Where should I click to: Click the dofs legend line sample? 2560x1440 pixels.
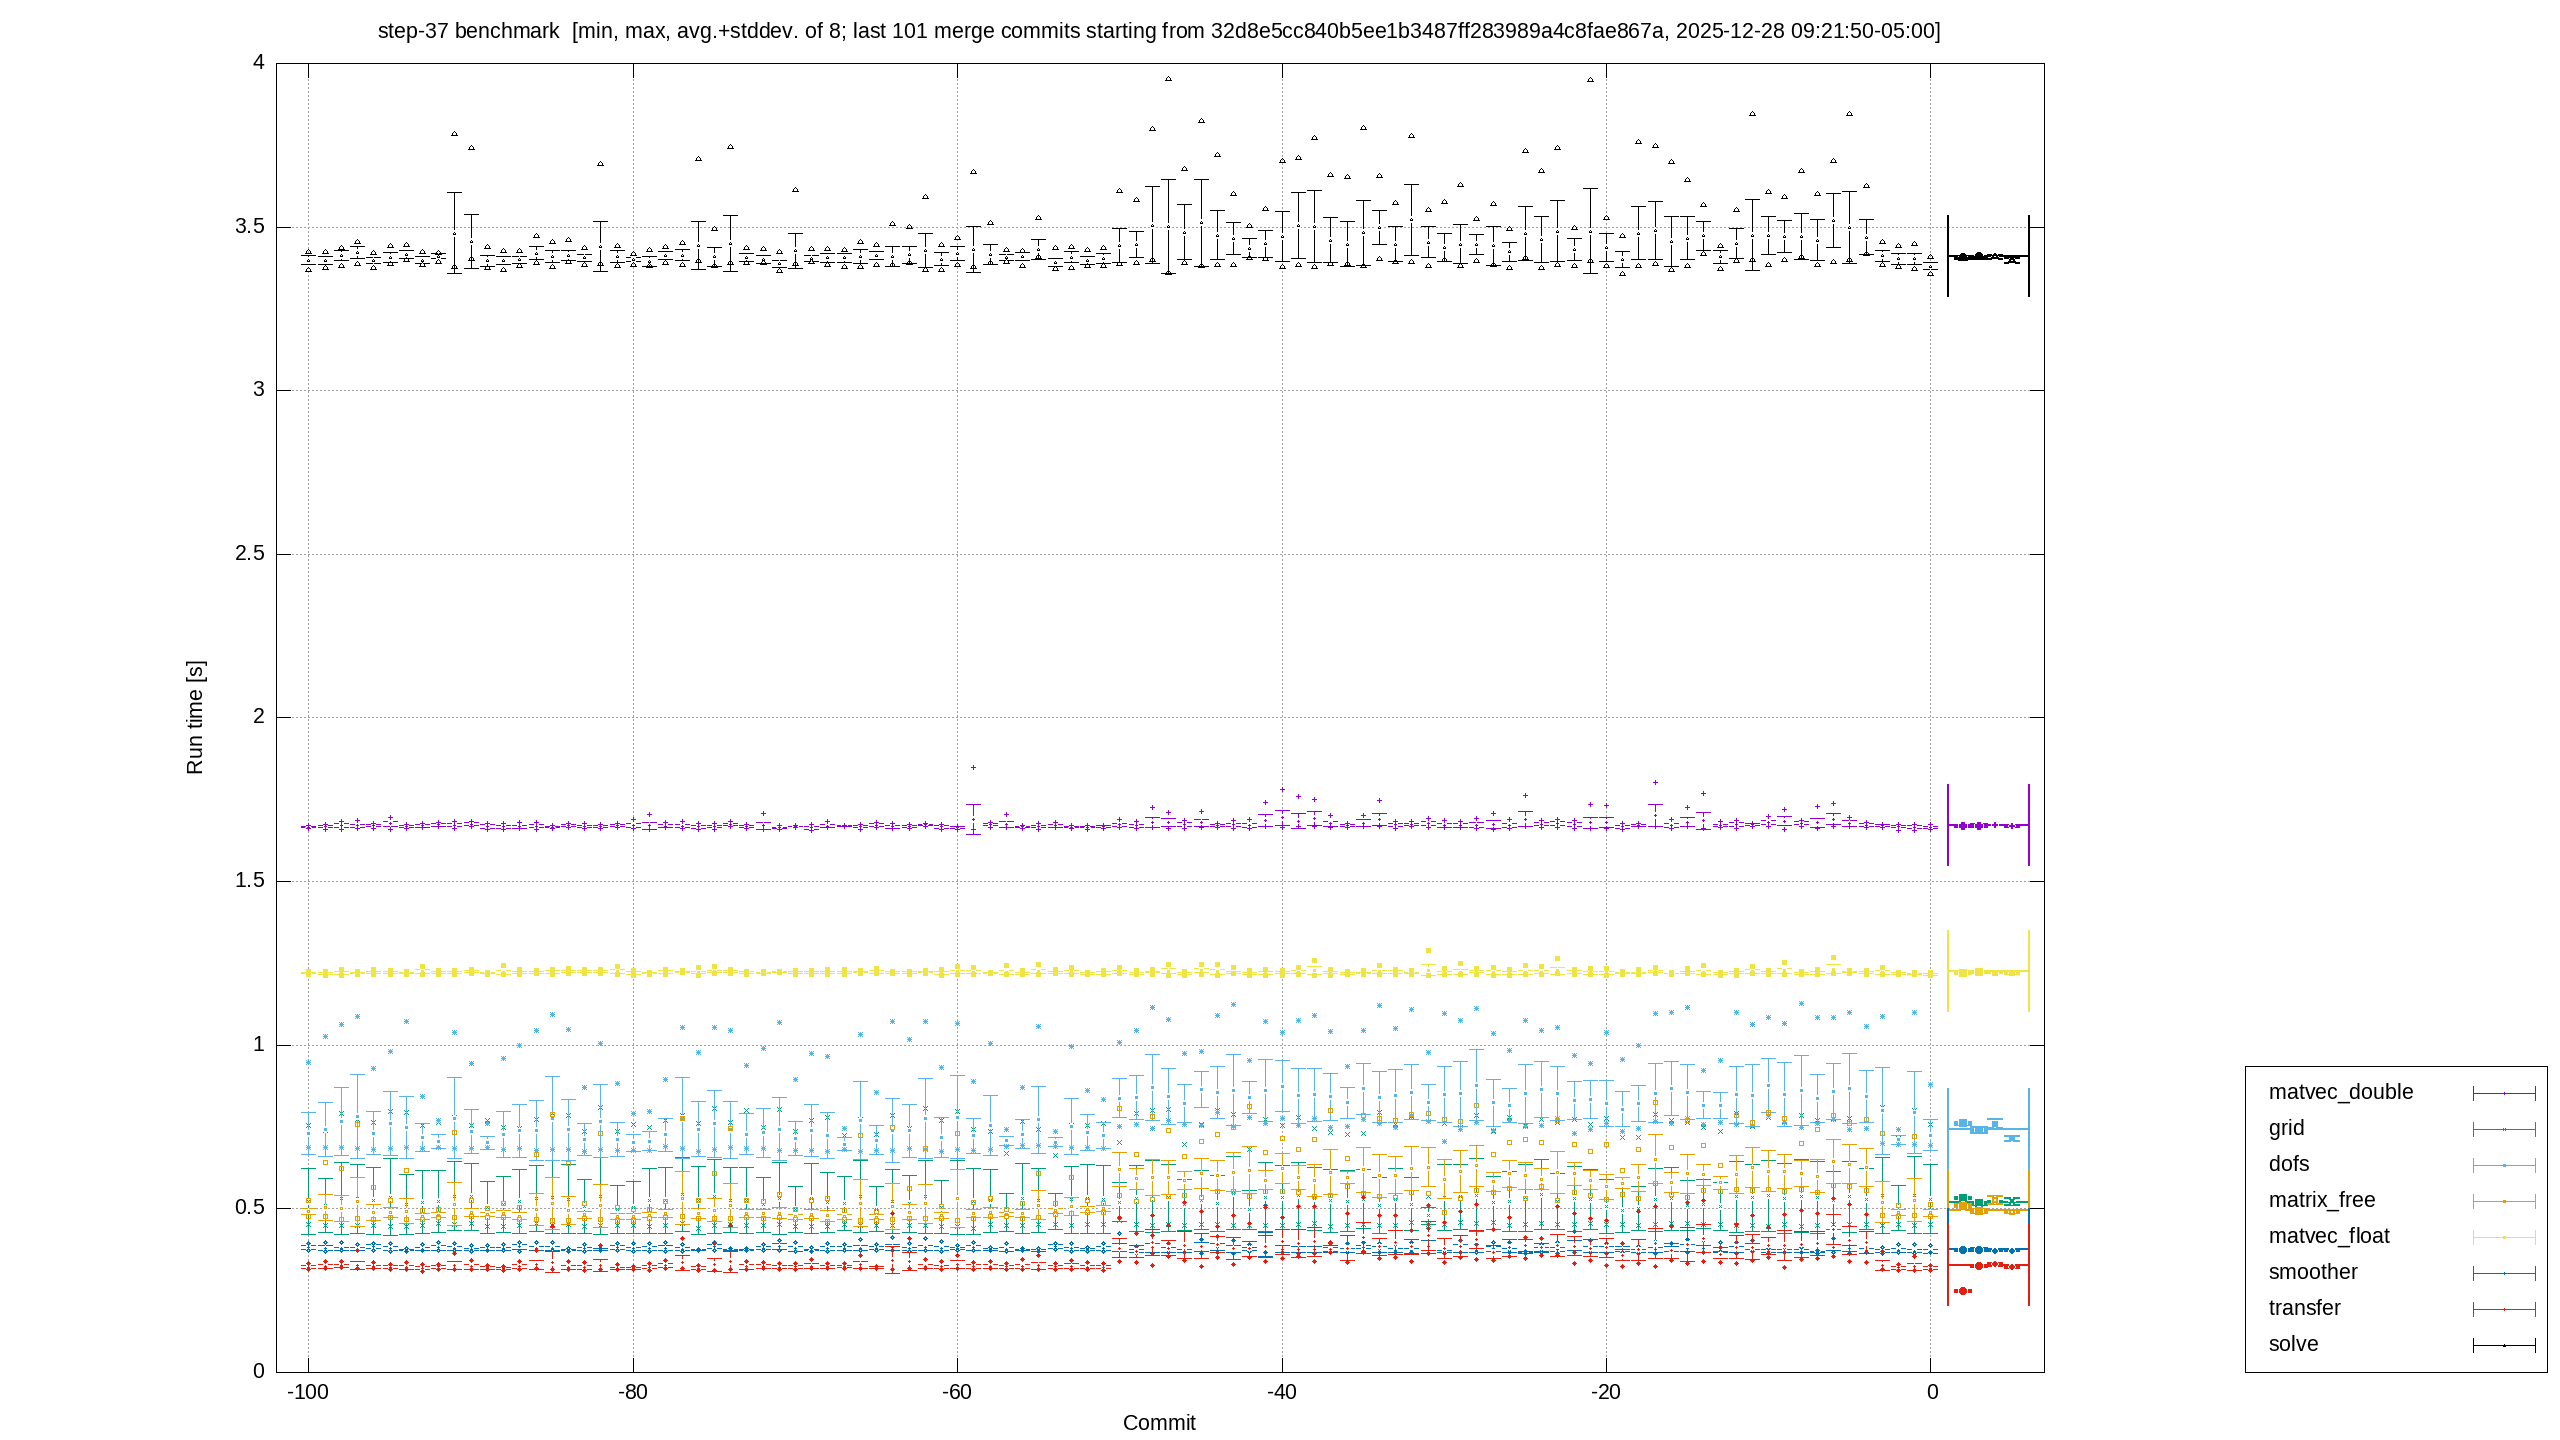pos(2504,1166)
